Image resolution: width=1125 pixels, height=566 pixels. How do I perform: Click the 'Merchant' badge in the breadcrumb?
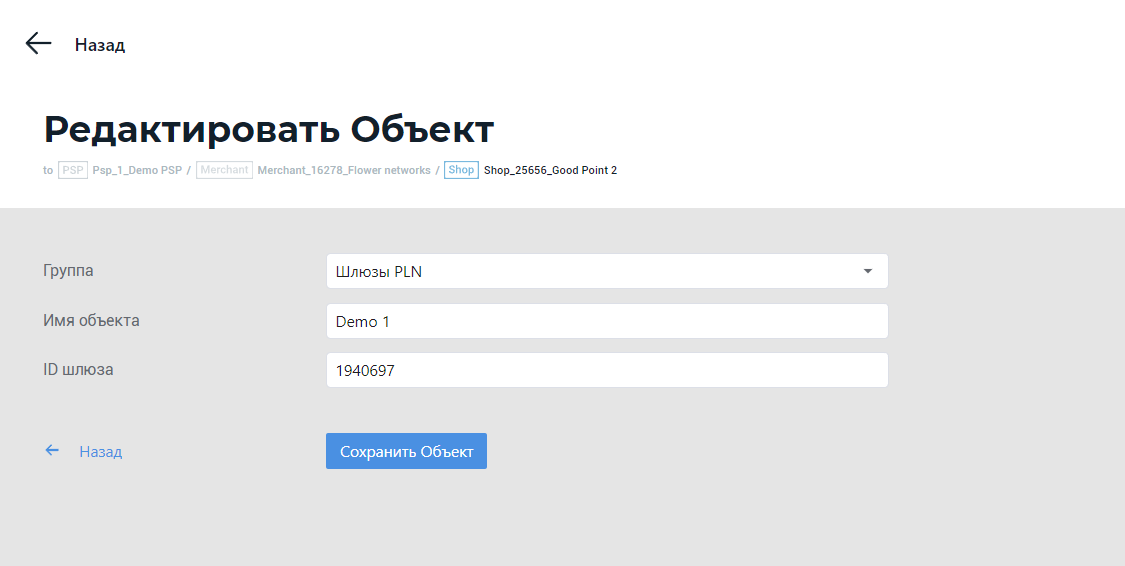point(224,170)
